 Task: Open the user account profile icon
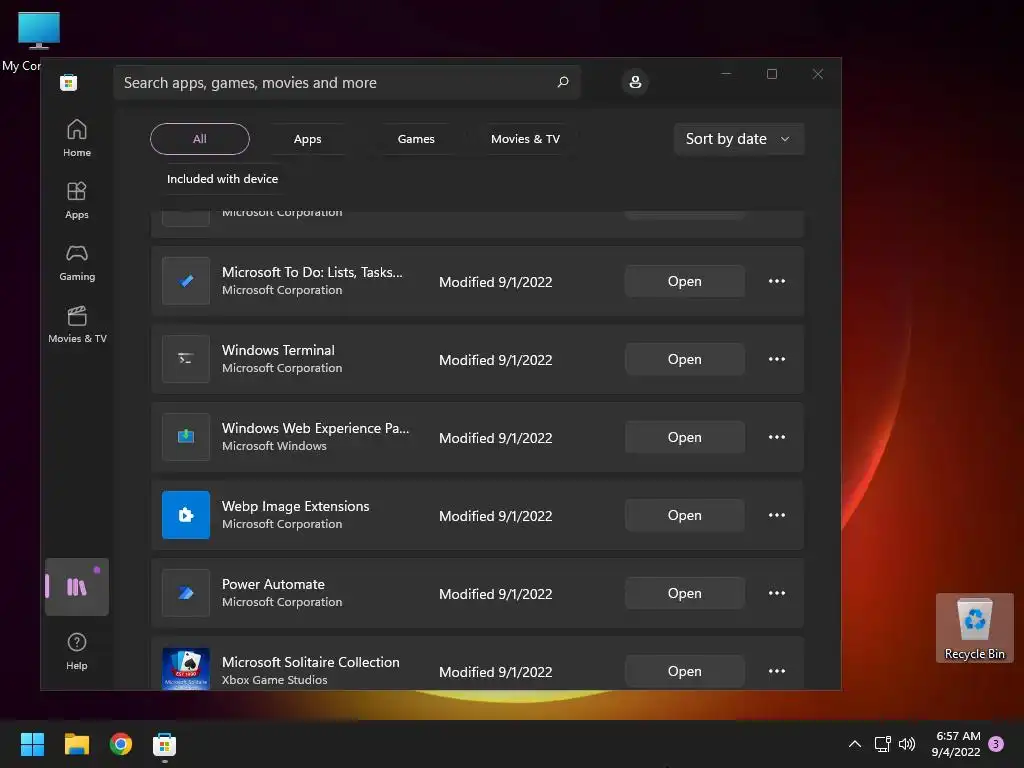tap(635, 82)
